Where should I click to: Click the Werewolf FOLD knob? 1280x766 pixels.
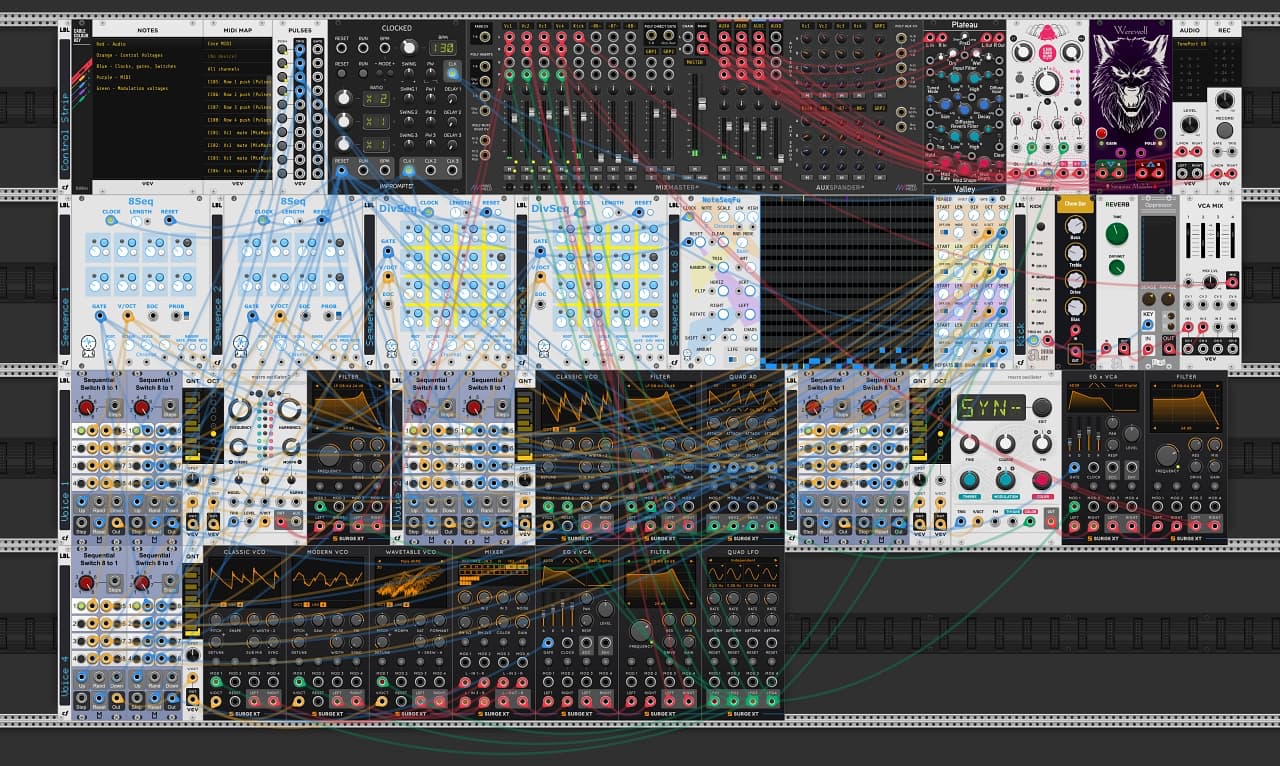[x=1160, y=133]
